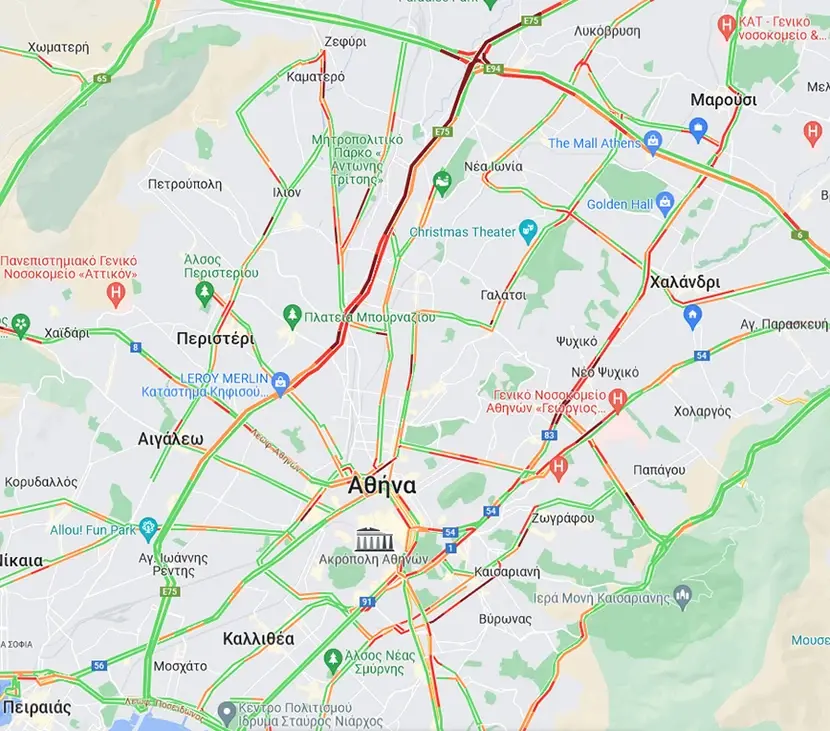
Task: Click the home pin near Χαλάνδρι
Action: coord(692,316)
